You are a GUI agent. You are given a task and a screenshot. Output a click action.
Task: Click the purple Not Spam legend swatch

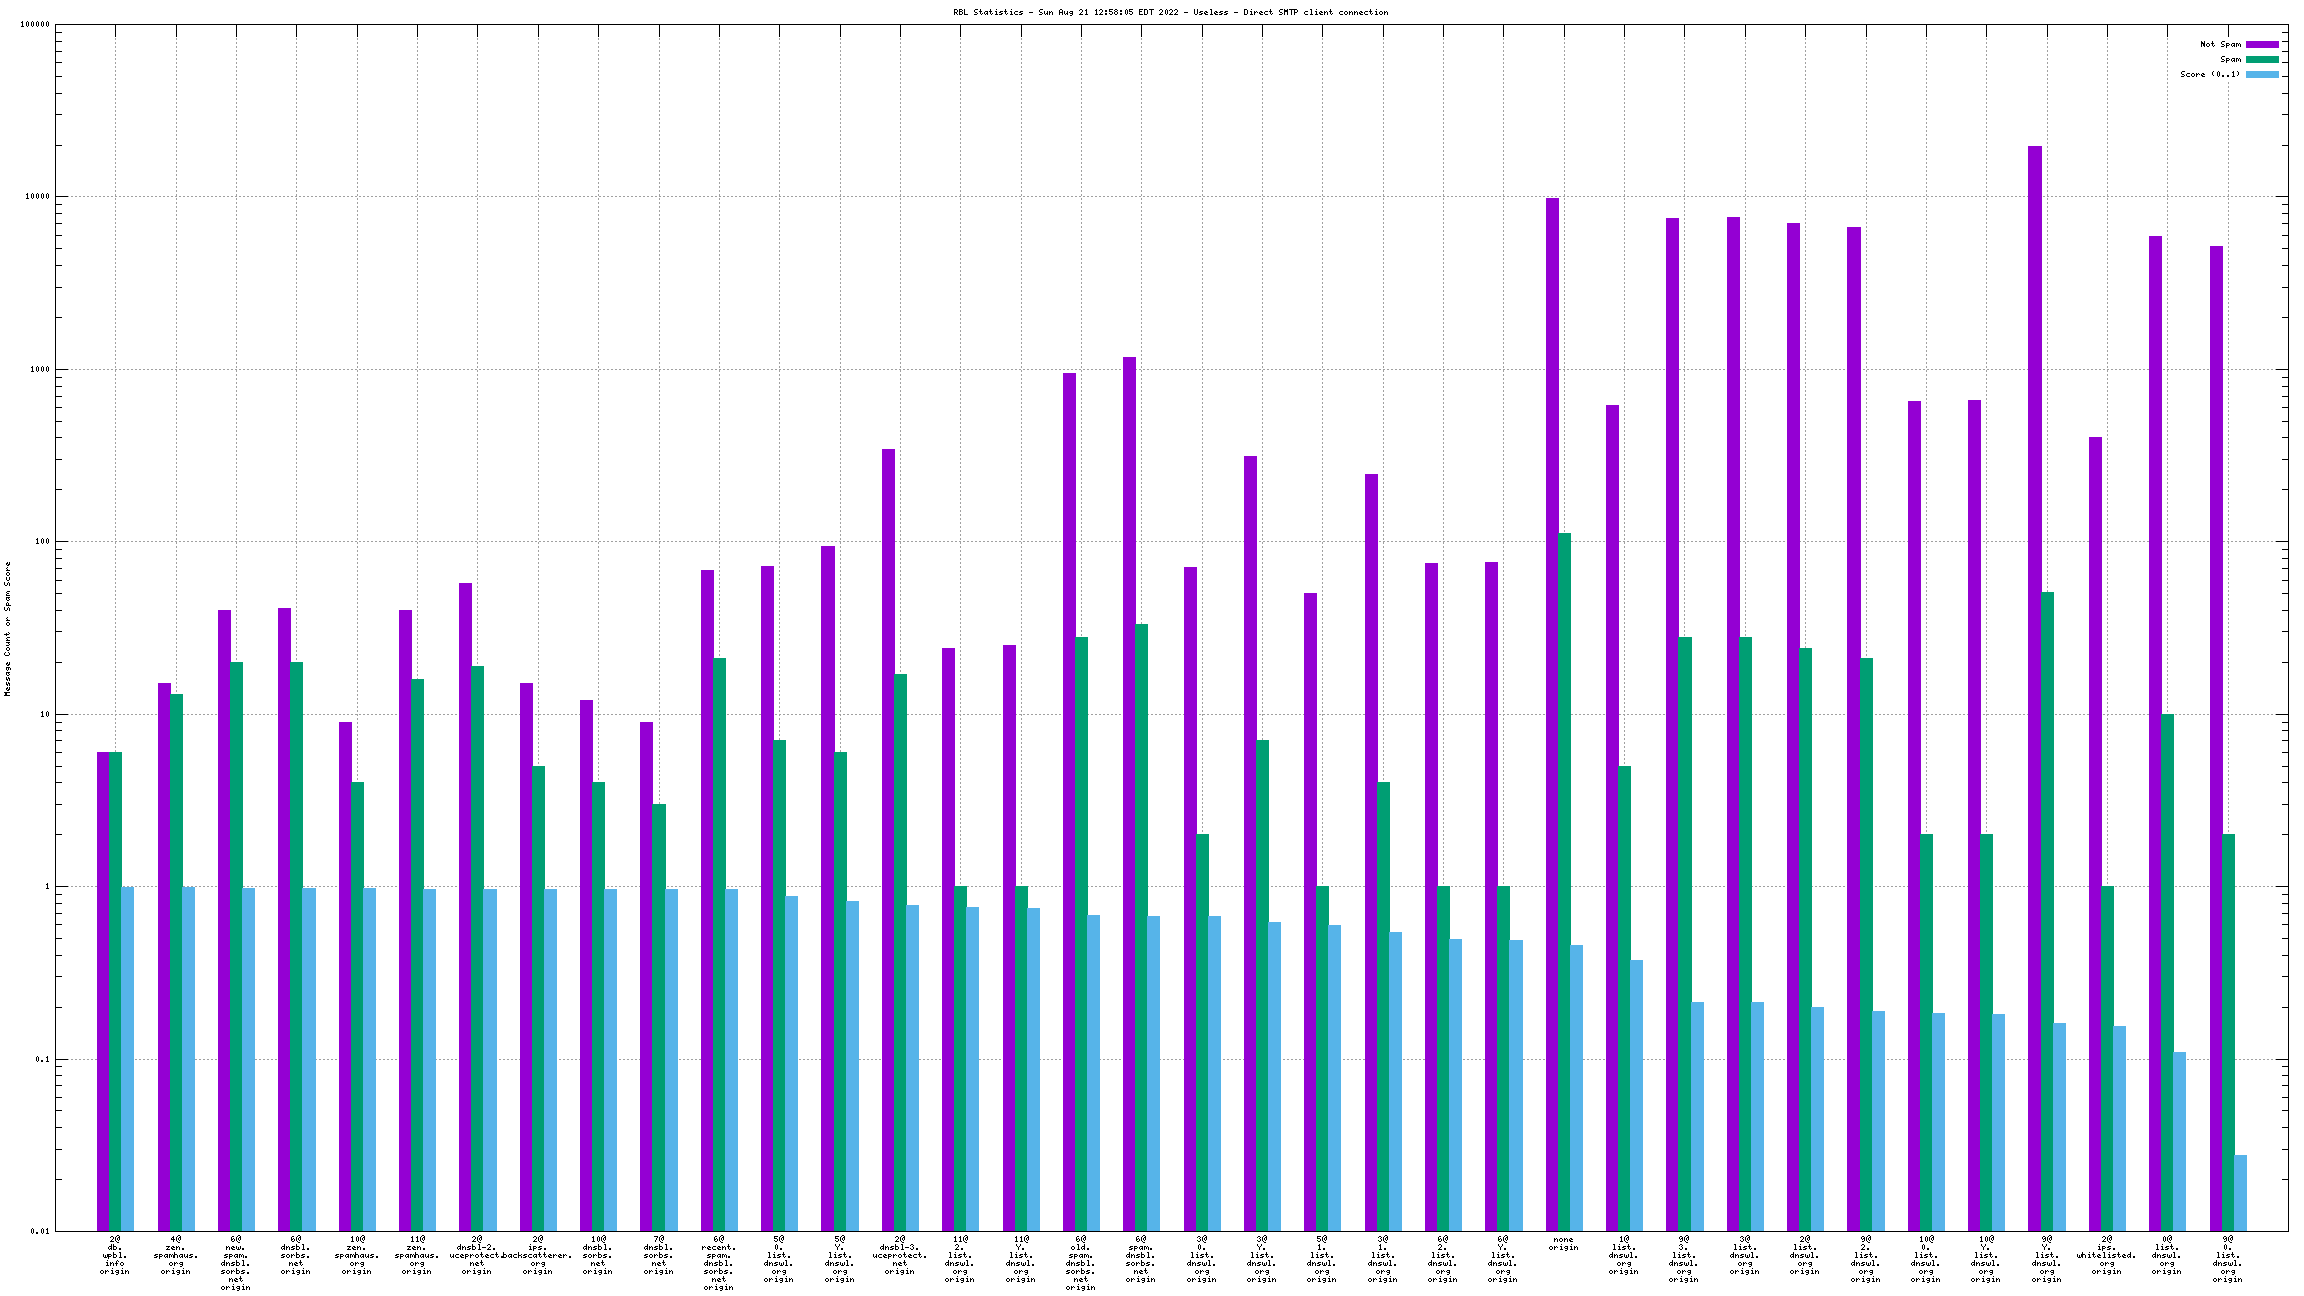(2262, 45)
